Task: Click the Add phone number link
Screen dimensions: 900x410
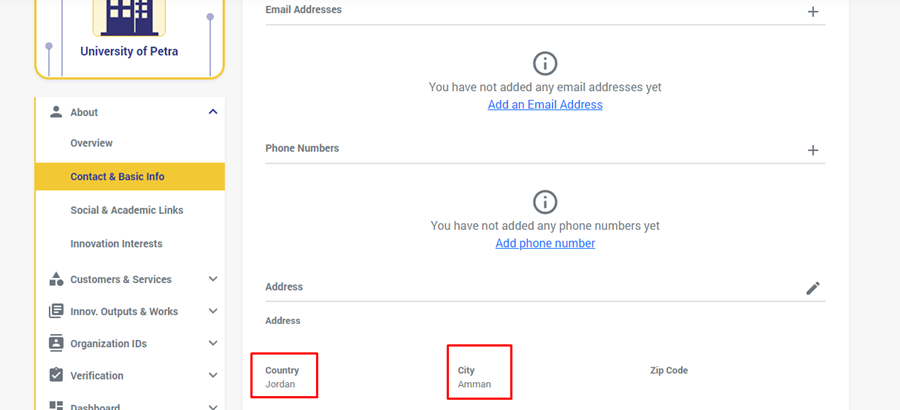Action: point(545,244)
